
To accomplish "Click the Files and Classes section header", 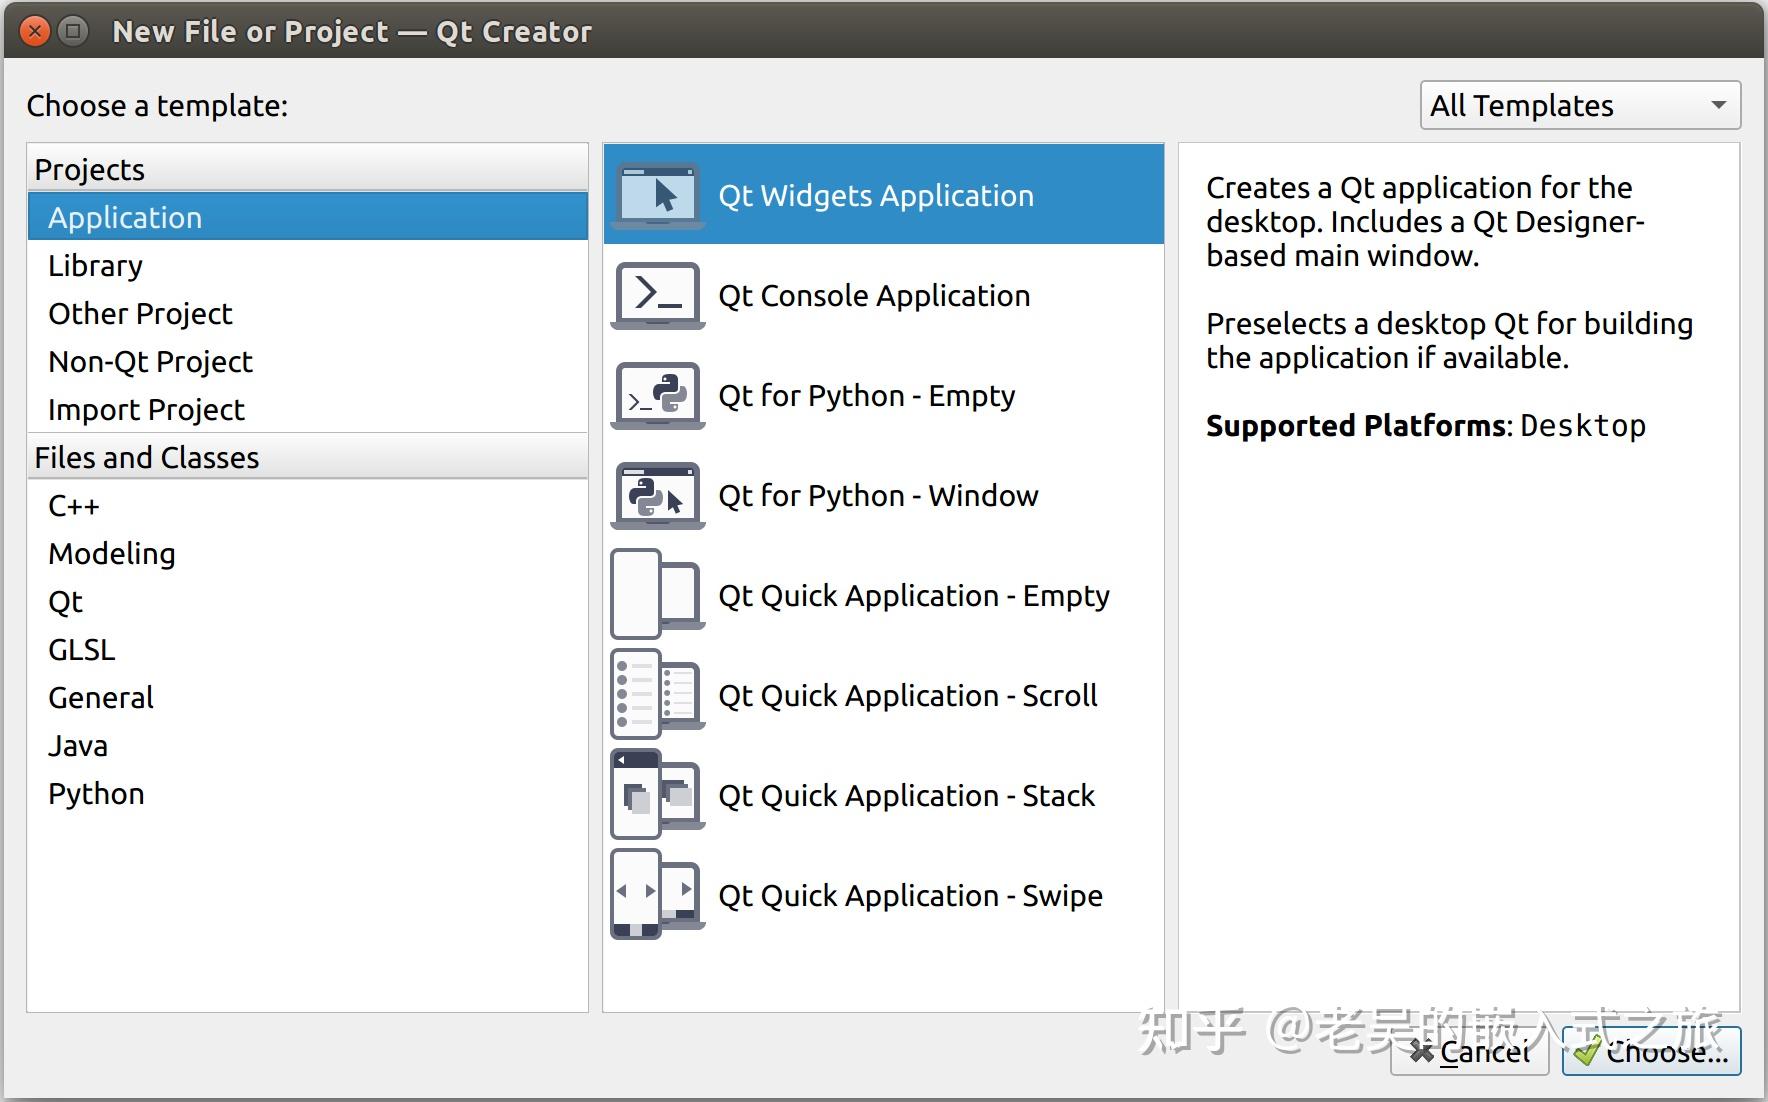I will [x=146, y=457].
